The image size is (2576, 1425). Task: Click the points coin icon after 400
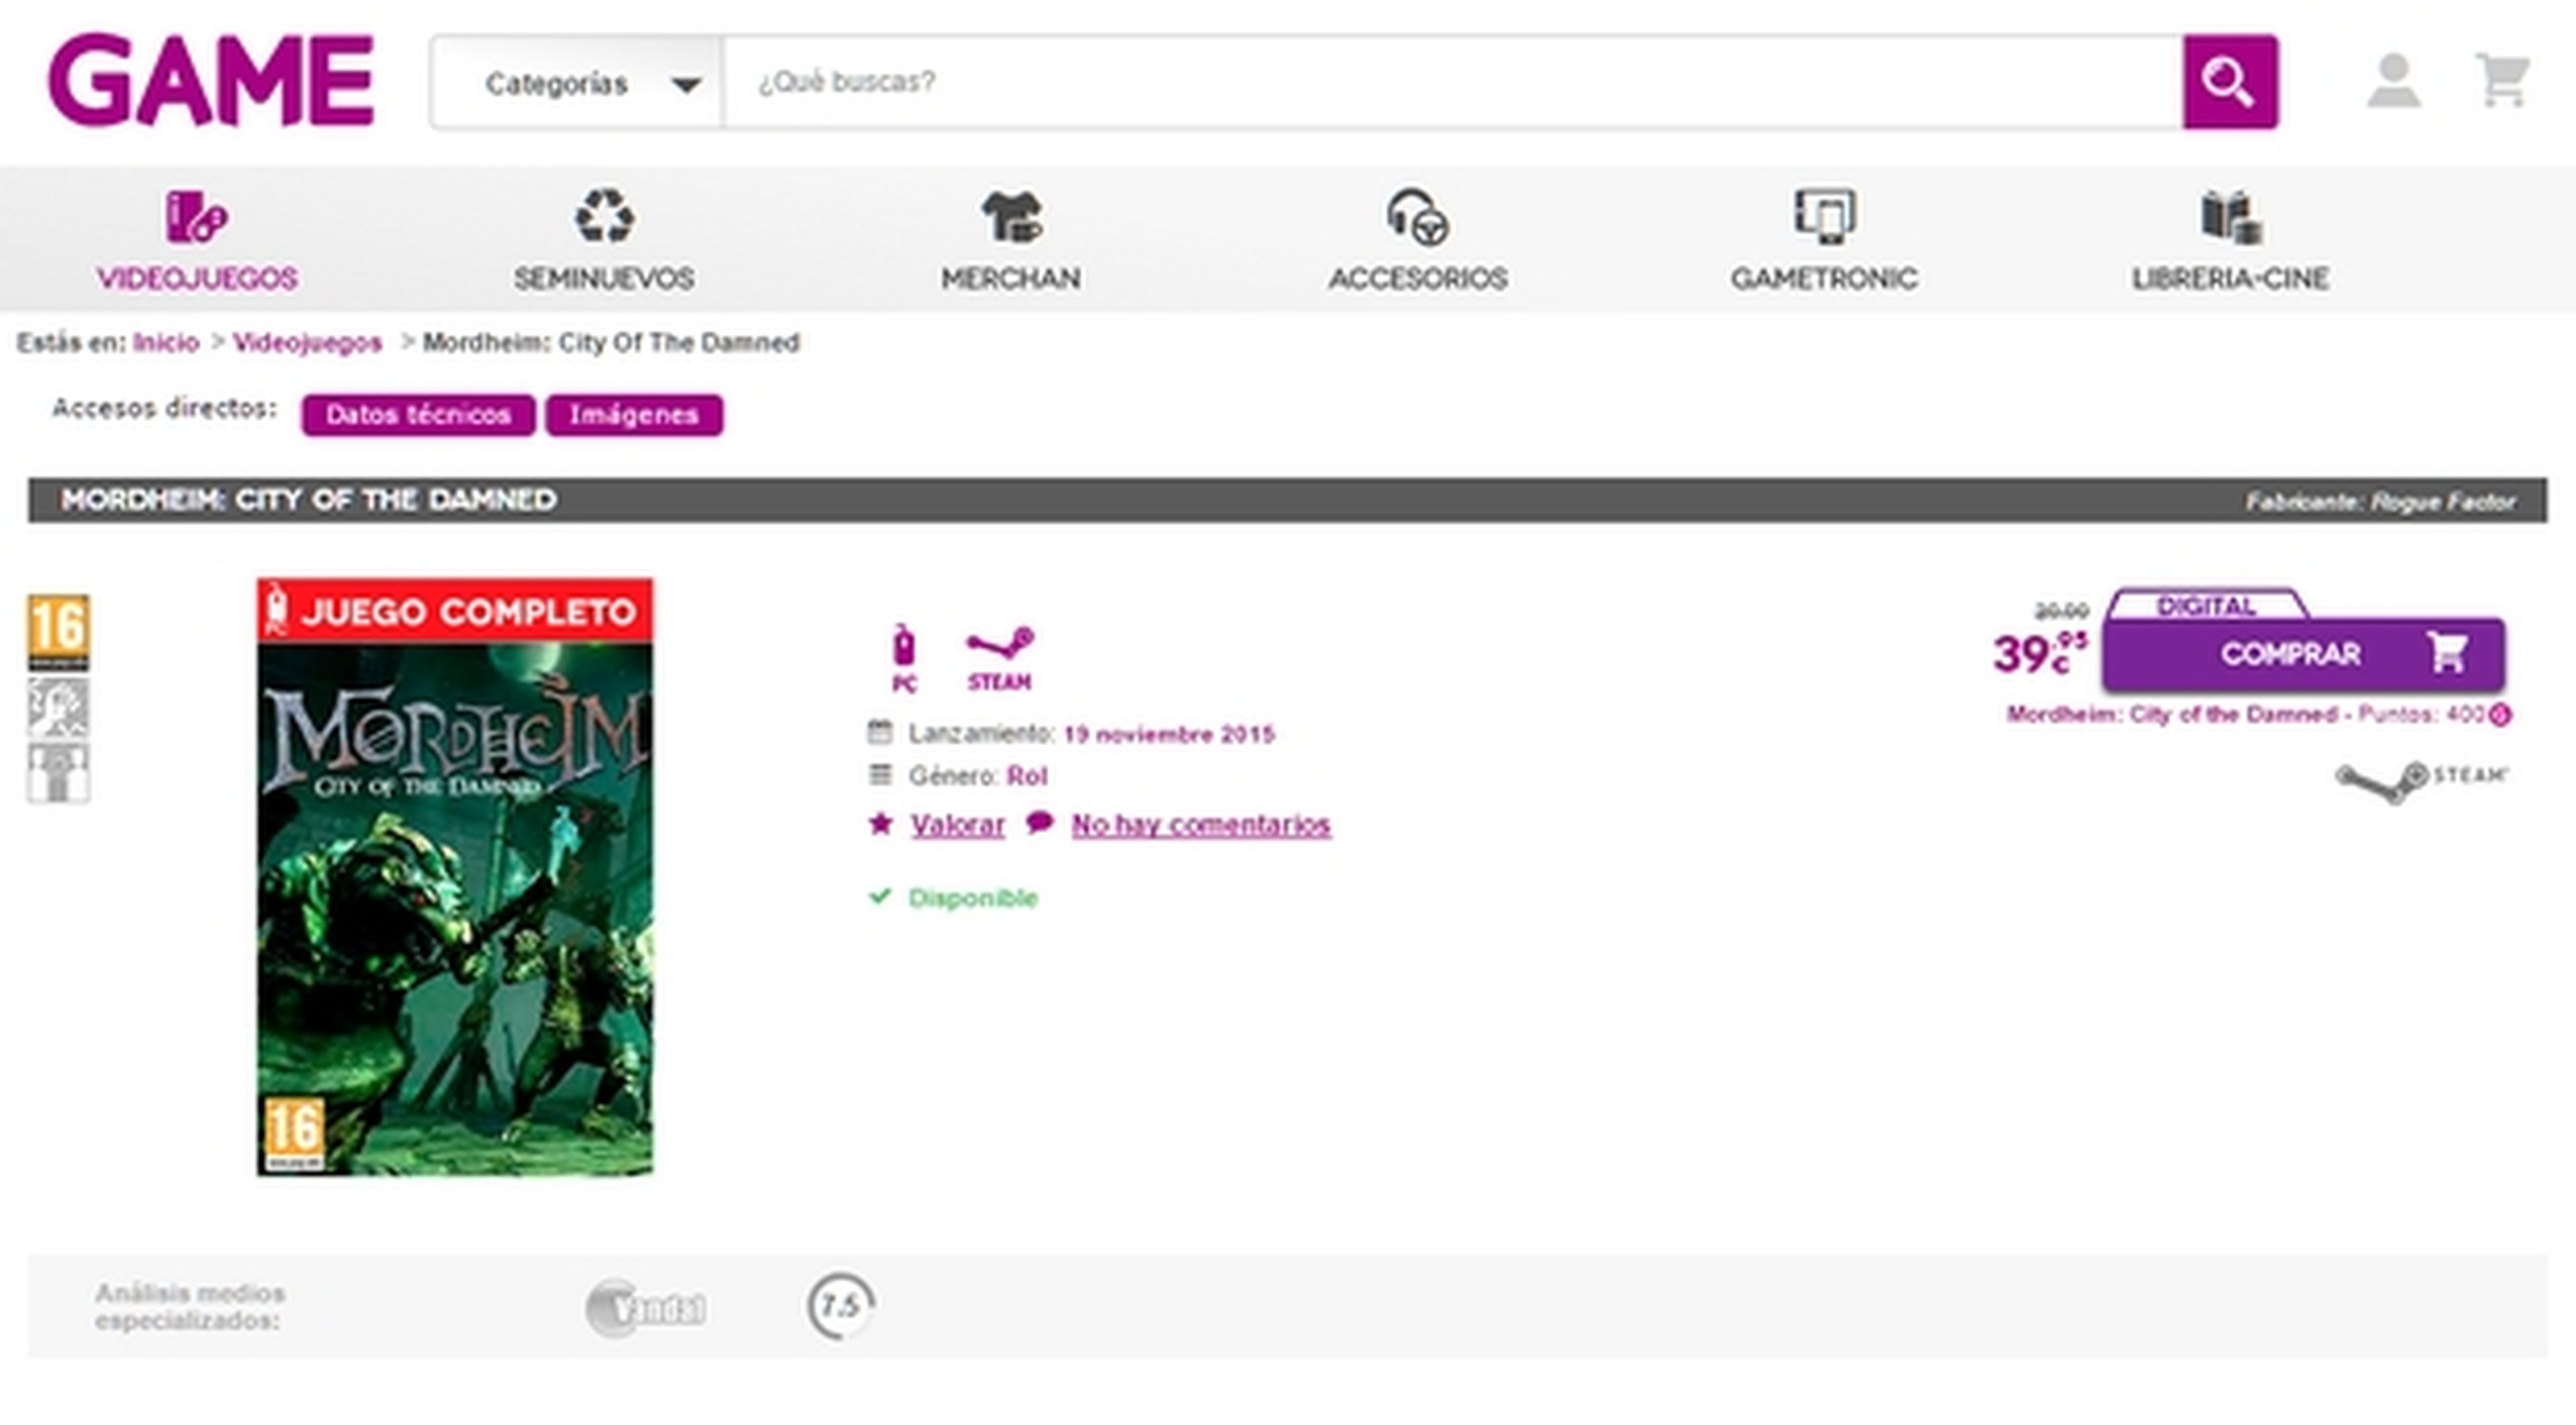tap(2500, 716)
